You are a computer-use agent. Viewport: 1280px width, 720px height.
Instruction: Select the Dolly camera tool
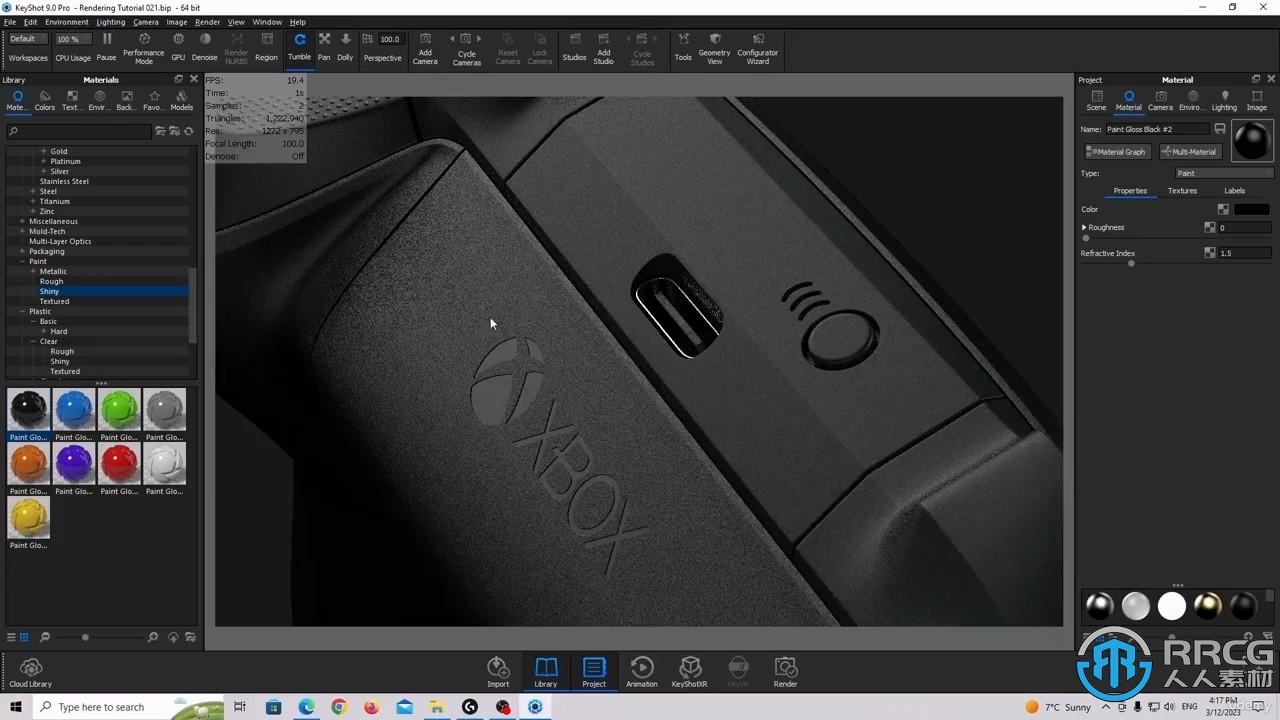coord(345,47)
